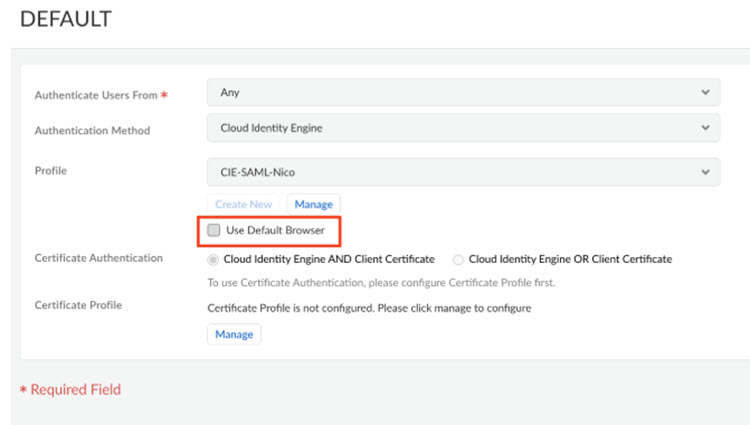The width and height of the screenshot is (750, 425).
Task: Click the Required Field note at bottom
Action: pyautogui.click(x=75, y=389)
